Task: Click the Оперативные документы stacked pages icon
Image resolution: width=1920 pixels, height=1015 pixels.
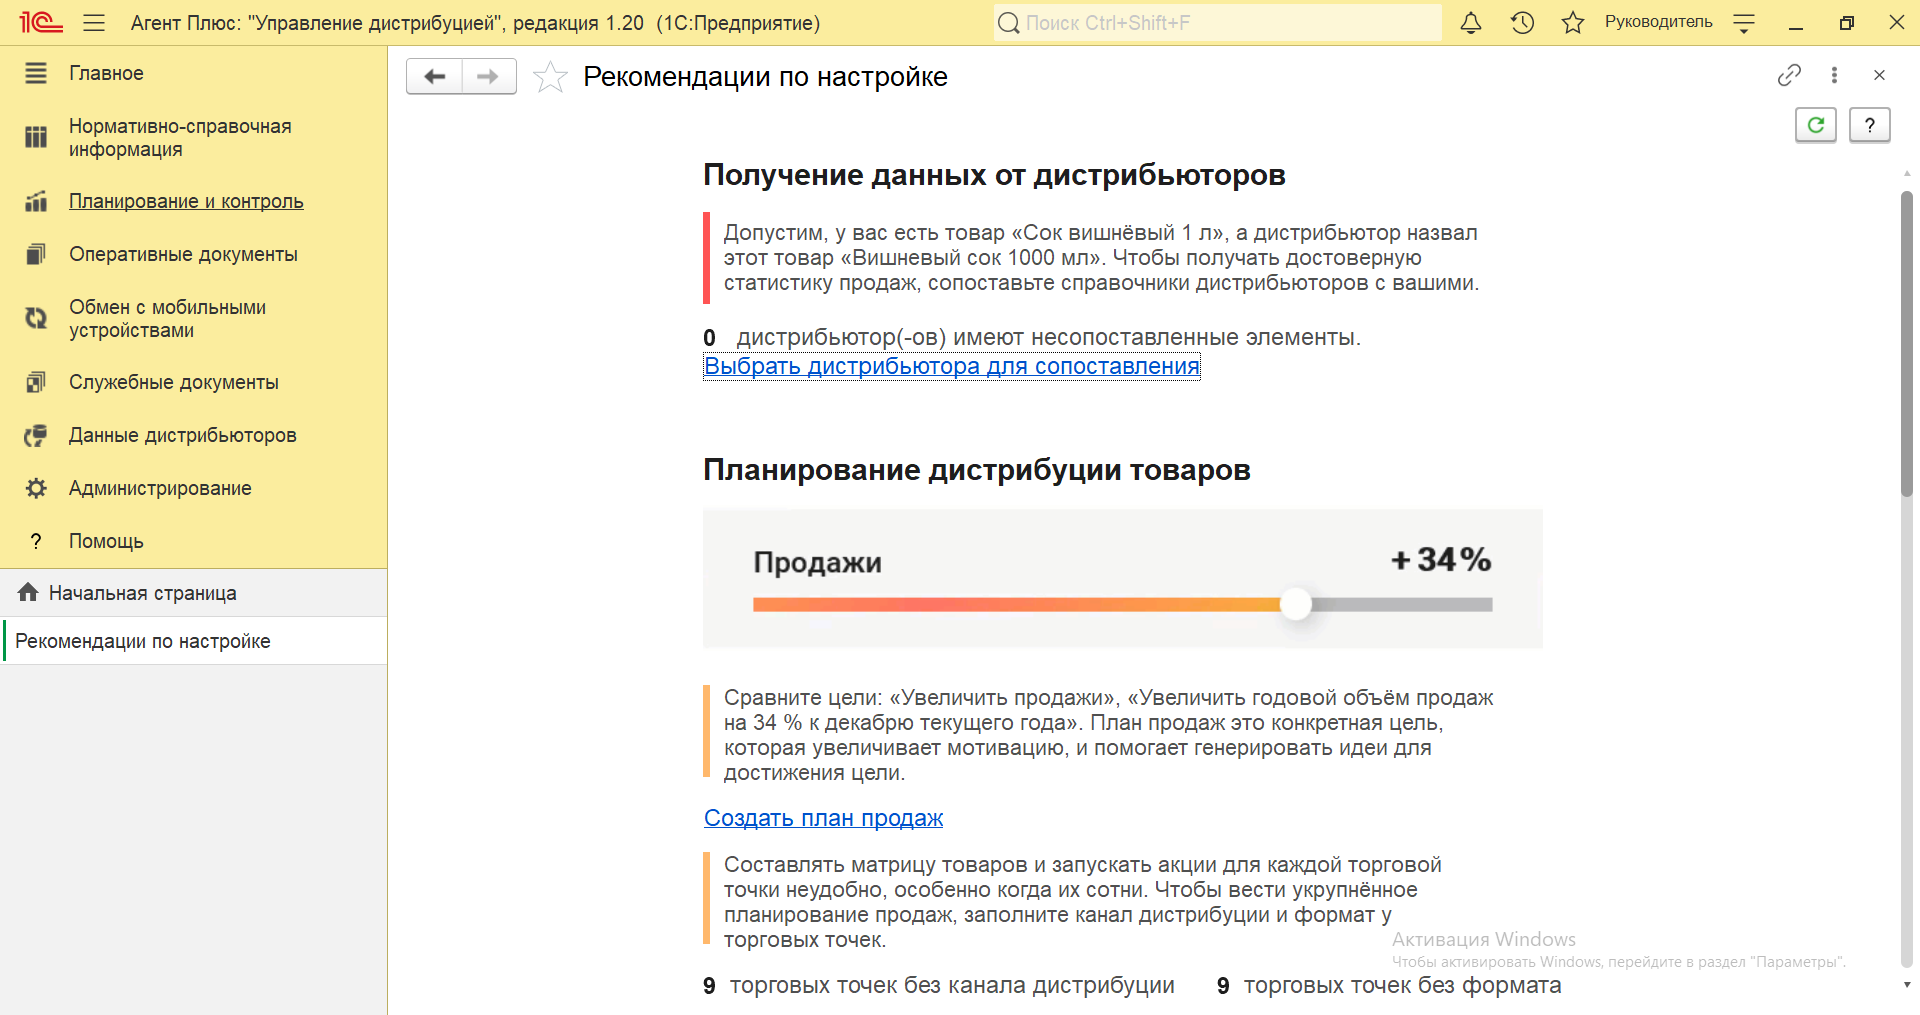Action: [36, 254]
